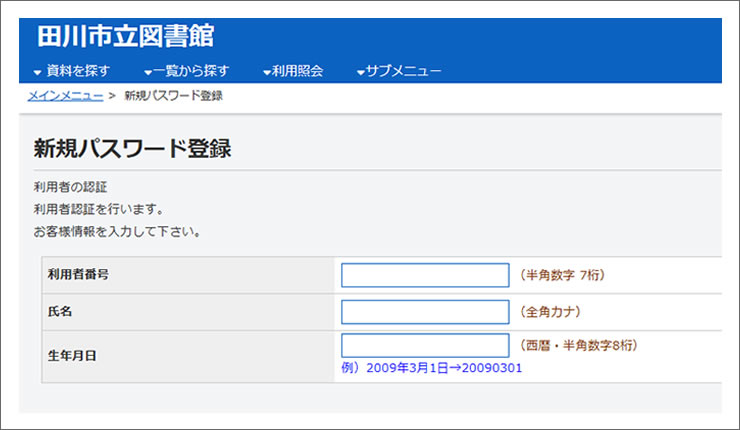Click the 新規パスワード登録 breadcrumb text
The width and height of the screenshot is (740, 430).
pyautogui.click(x=174, y=96)
